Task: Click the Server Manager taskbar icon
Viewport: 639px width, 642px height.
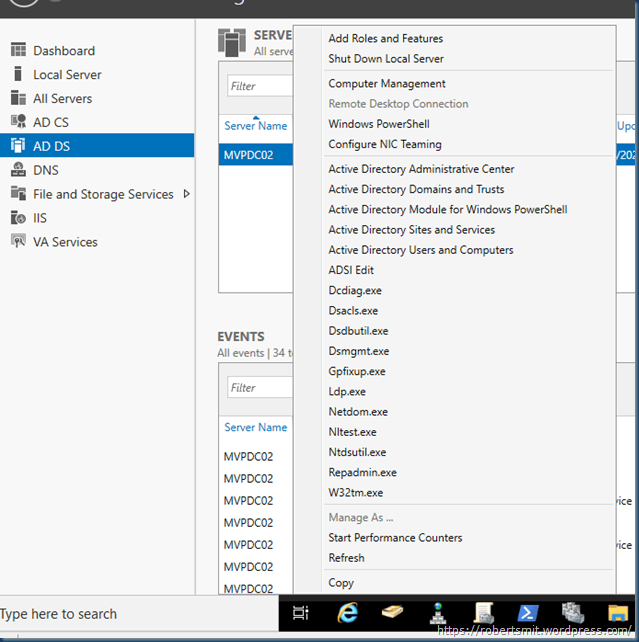Action: (573, 613)
